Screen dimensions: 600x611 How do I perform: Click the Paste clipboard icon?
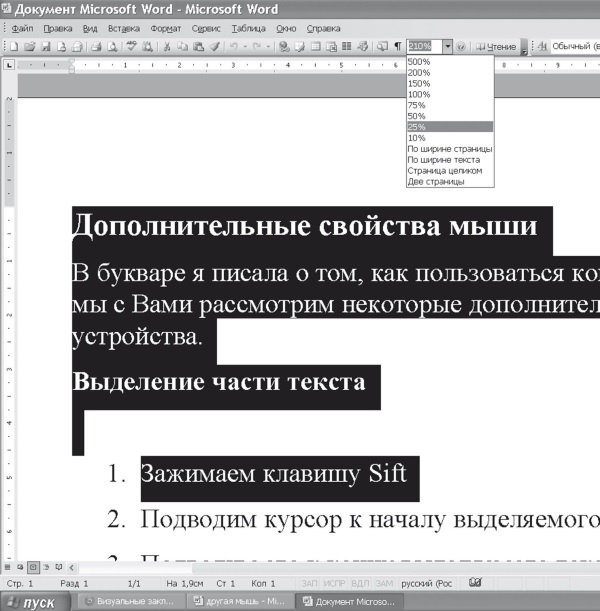[198, 47]
